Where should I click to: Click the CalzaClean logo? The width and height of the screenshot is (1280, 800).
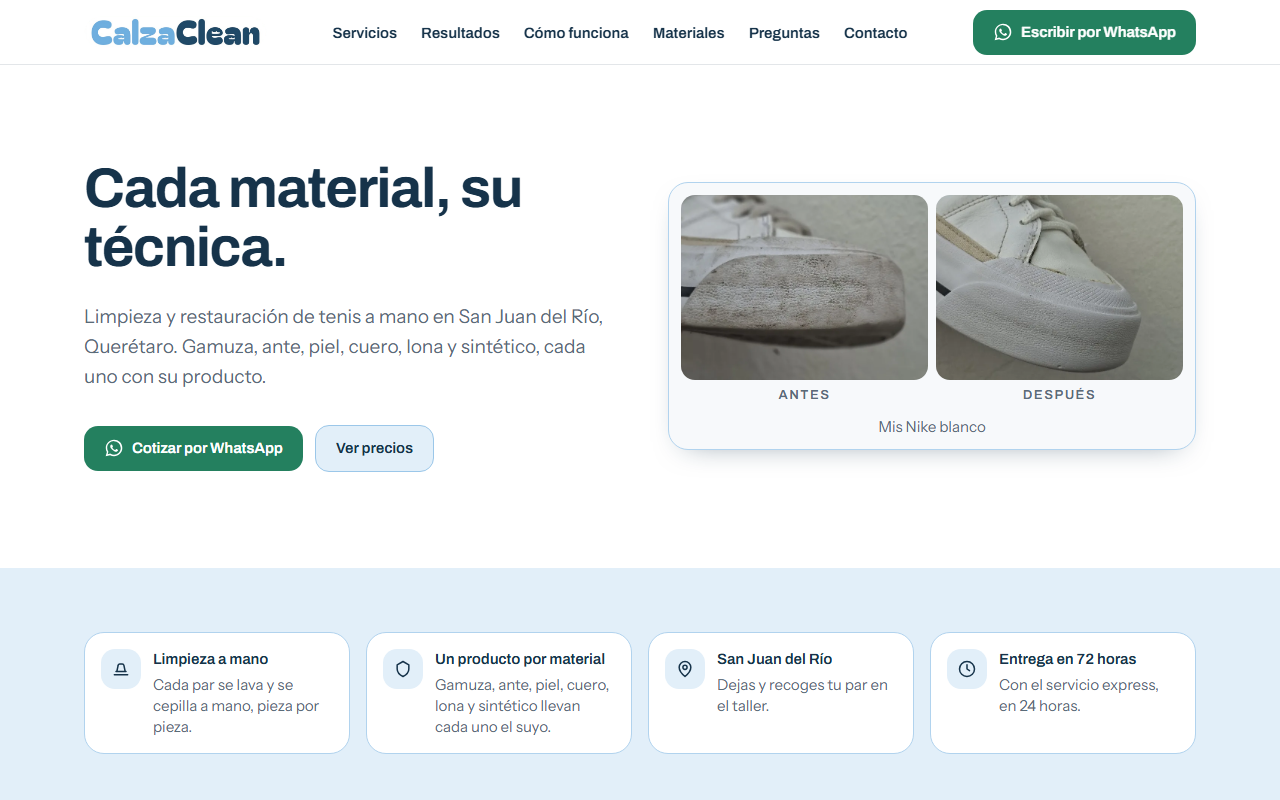(175, 33)
